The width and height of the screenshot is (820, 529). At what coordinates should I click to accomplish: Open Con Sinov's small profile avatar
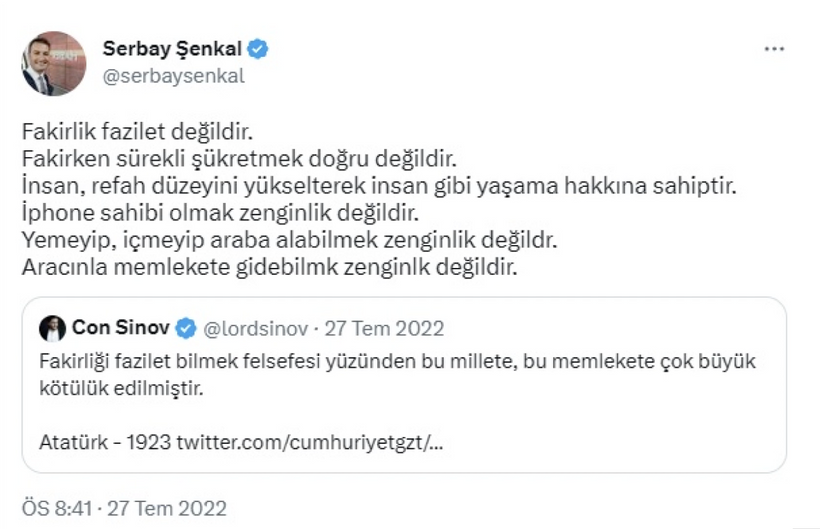(52, 328)
